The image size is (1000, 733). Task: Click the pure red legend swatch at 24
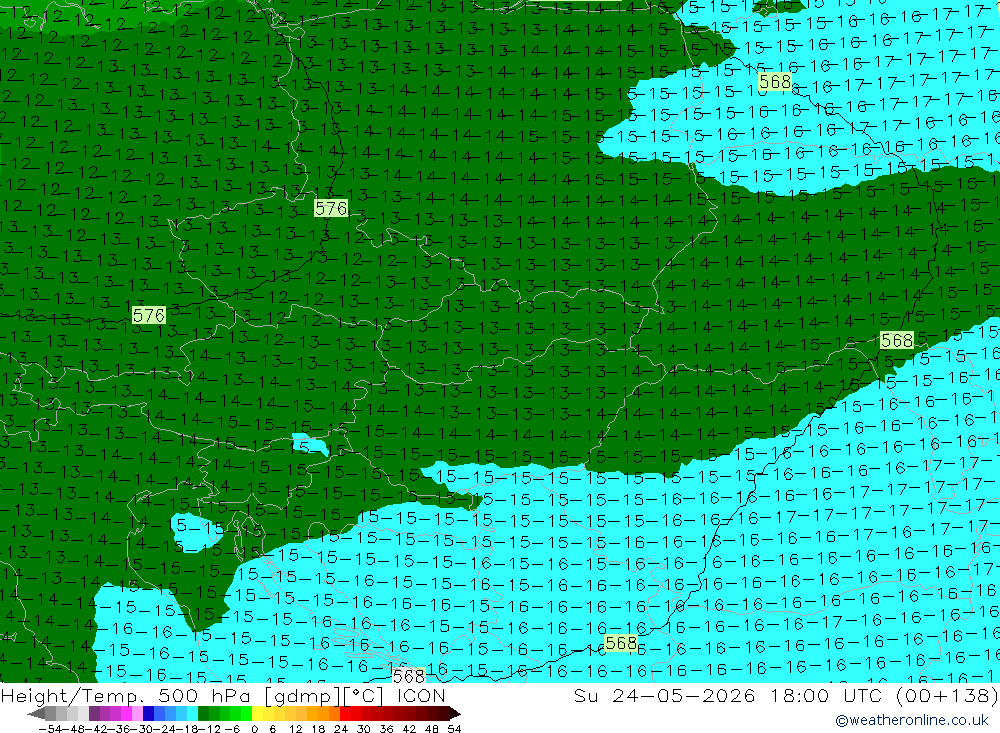point(345,714)
